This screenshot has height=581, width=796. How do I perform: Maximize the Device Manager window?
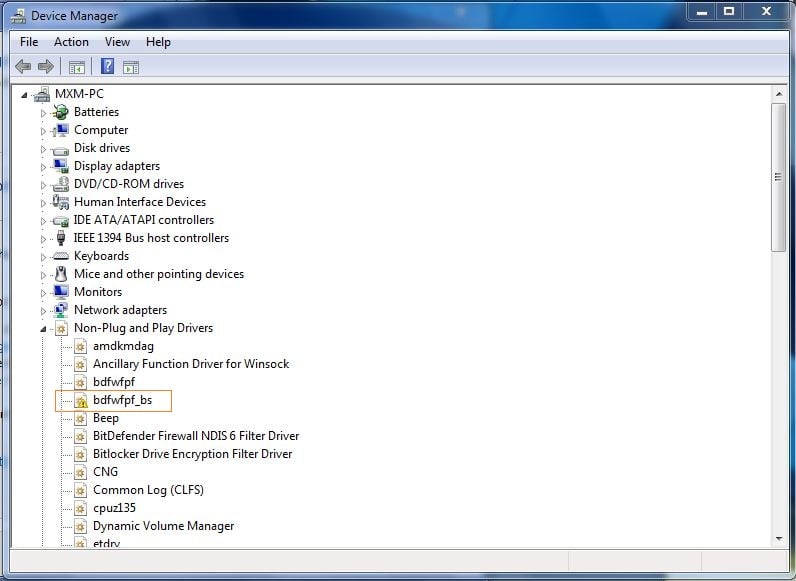pyautogui.click(x=729, y=12)
